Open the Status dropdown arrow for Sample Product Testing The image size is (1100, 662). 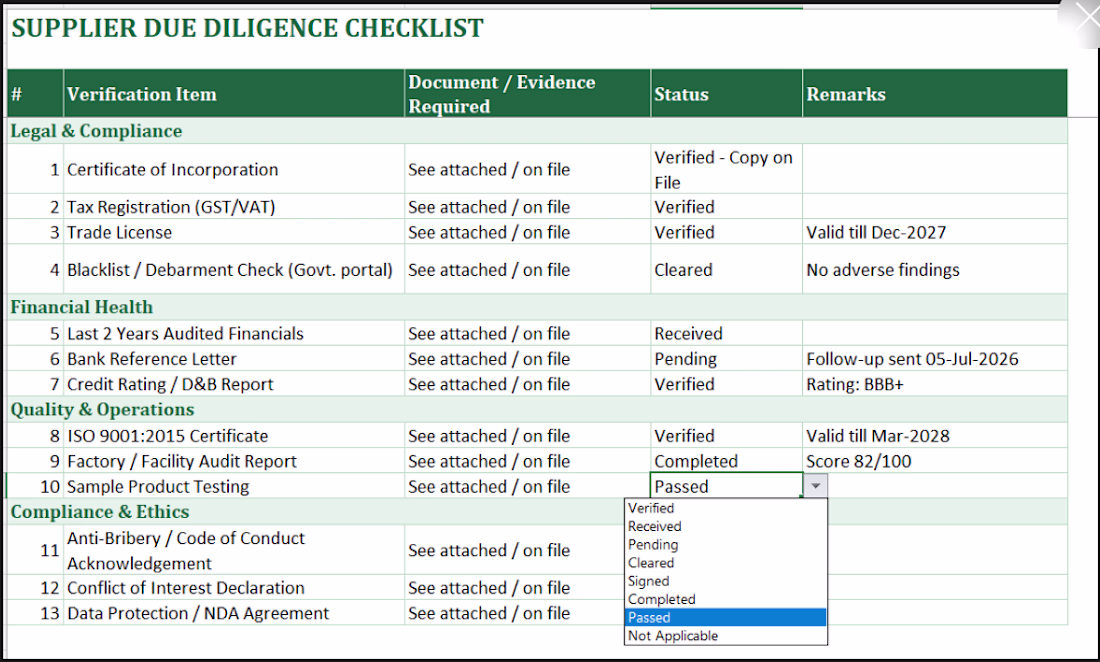pos(815,486)
